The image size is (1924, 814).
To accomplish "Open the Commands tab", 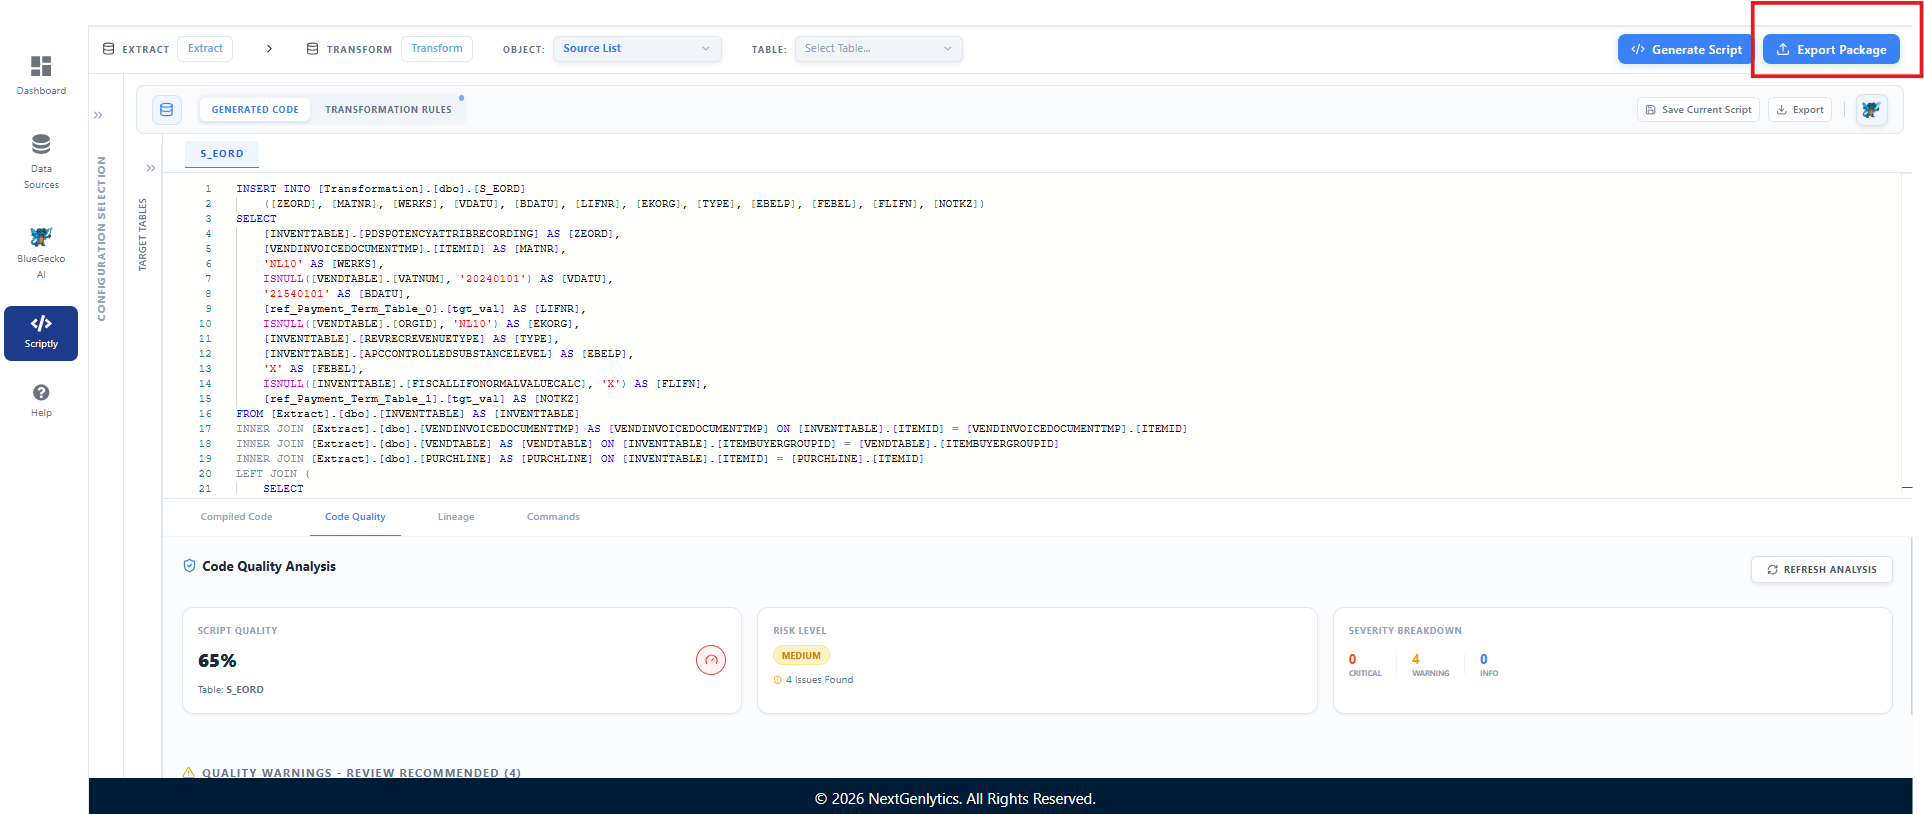I will 553,517.
